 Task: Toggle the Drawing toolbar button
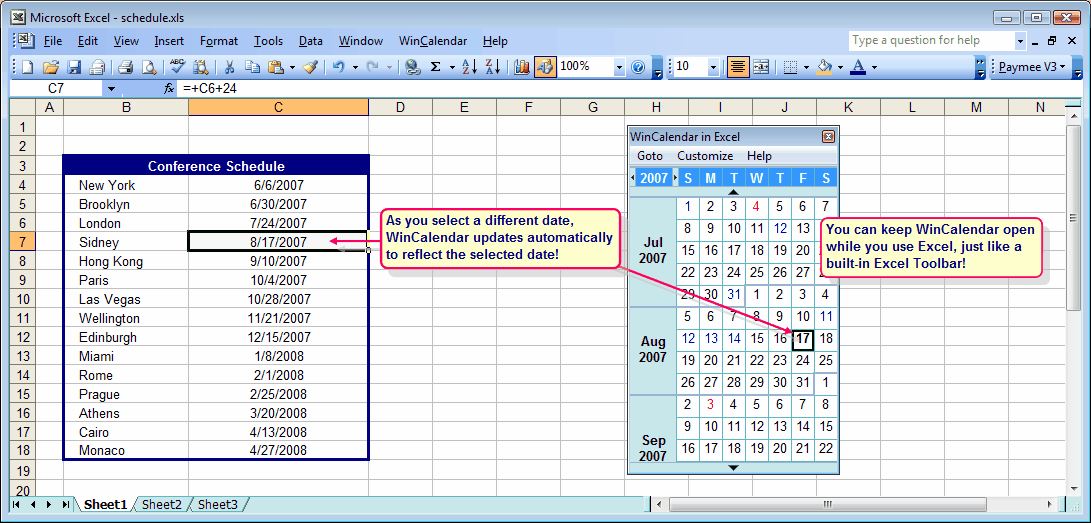click(x=545, y=67)
